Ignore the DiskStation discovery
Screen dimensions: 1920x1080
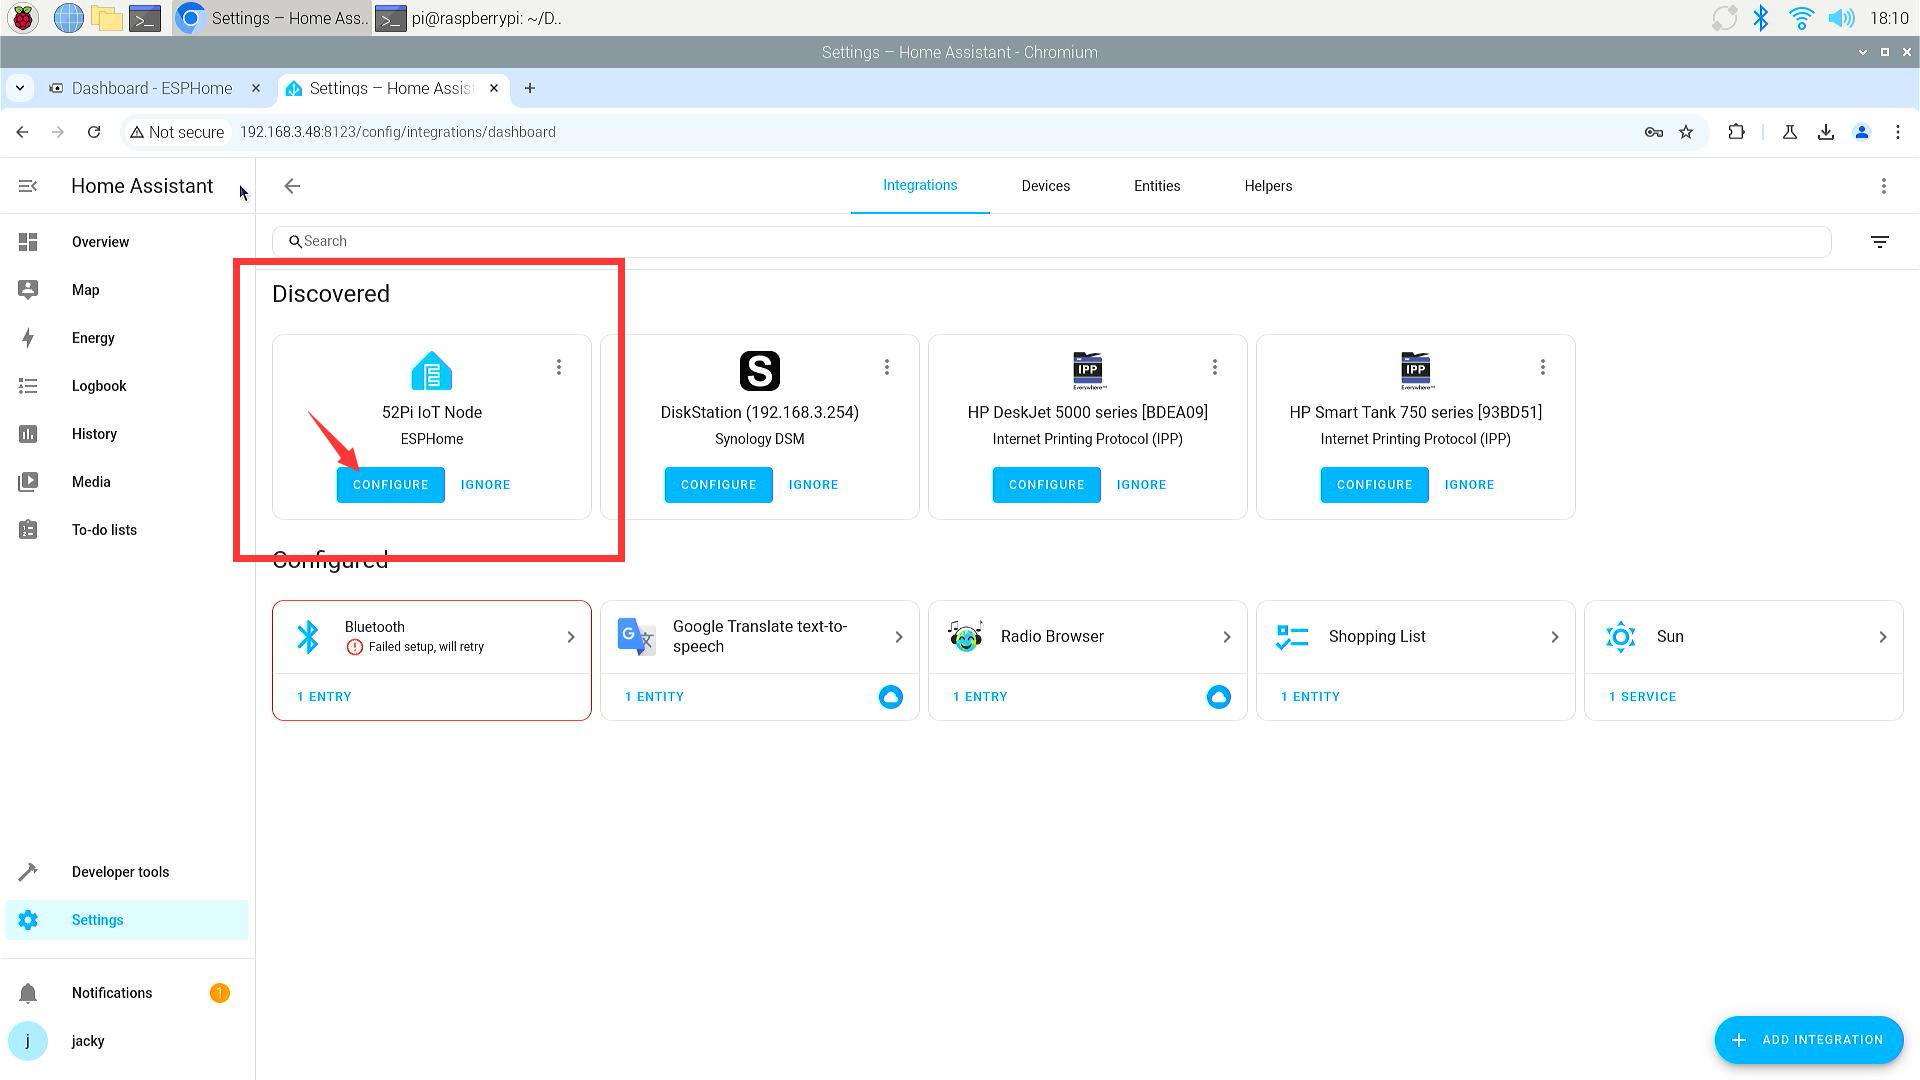coord(814,485)
